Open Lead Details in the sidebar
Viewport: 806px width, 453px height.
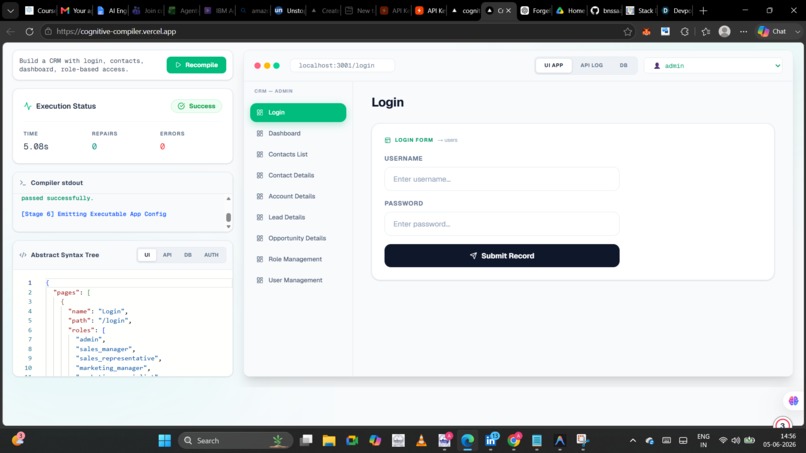(298, 218)
